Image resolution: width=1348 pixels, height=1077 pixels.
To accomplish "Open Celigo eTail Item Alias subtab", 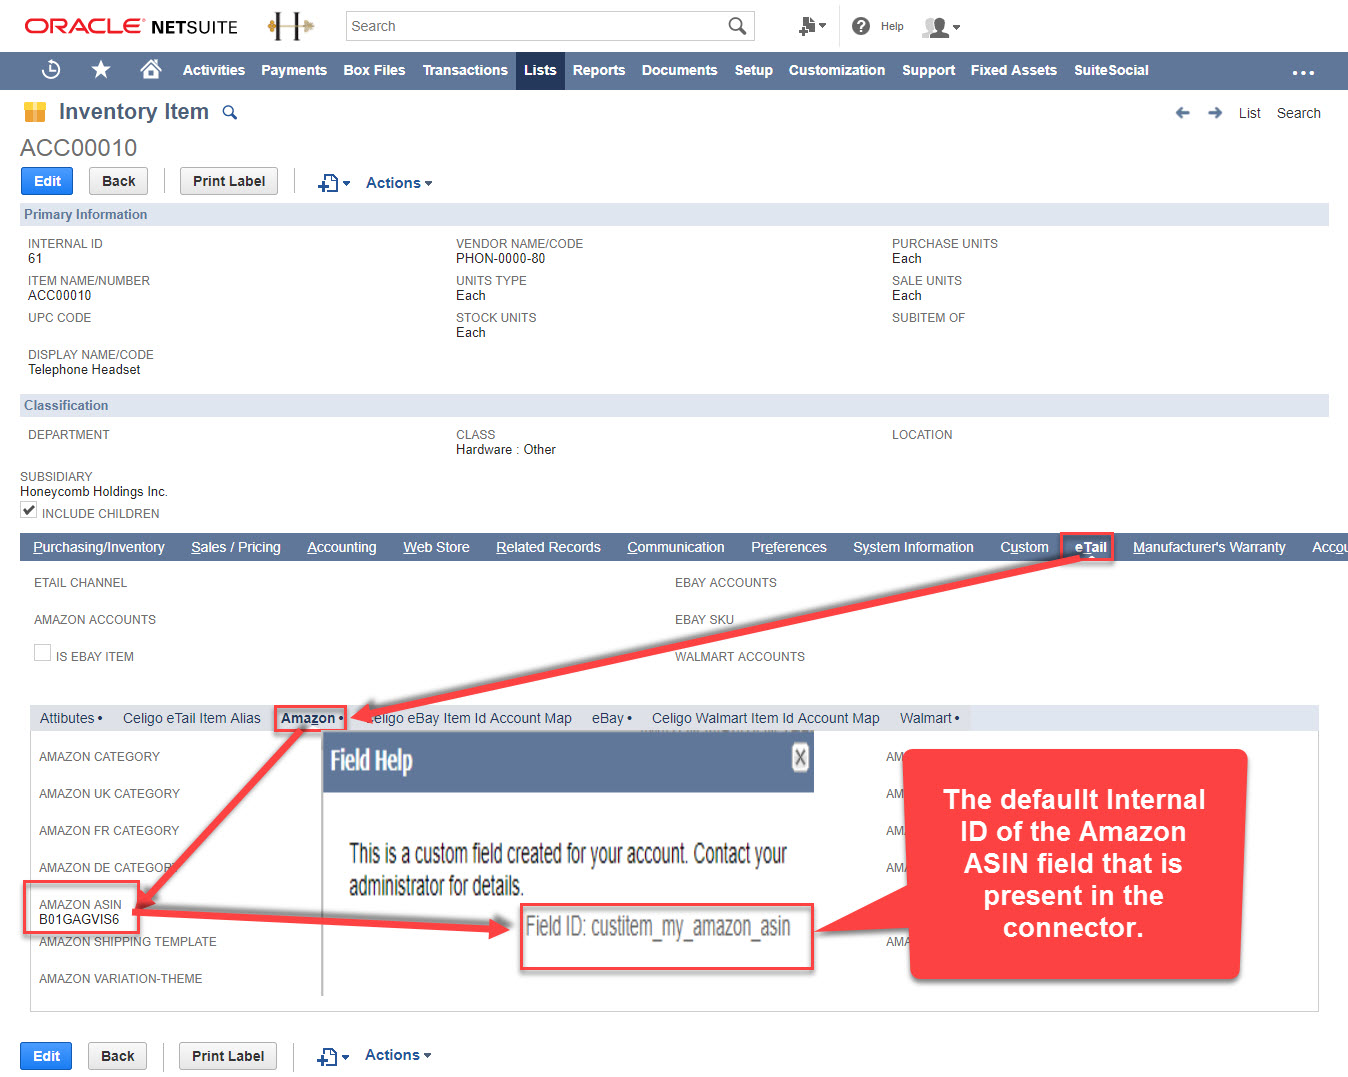I will tap(192, 718).
